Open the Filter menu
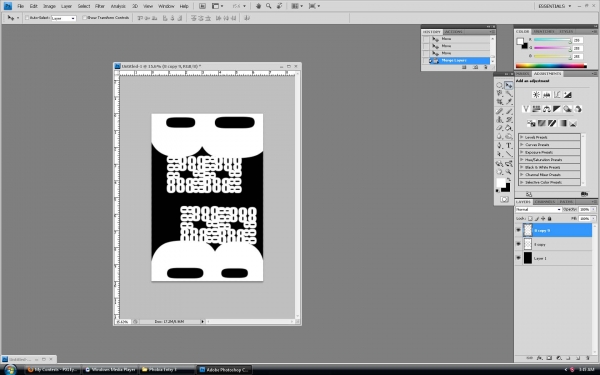 coord(100,6)
